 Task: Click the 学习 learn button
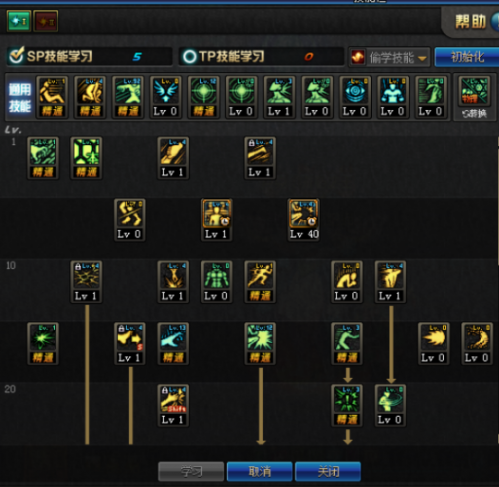pos(191,471)
